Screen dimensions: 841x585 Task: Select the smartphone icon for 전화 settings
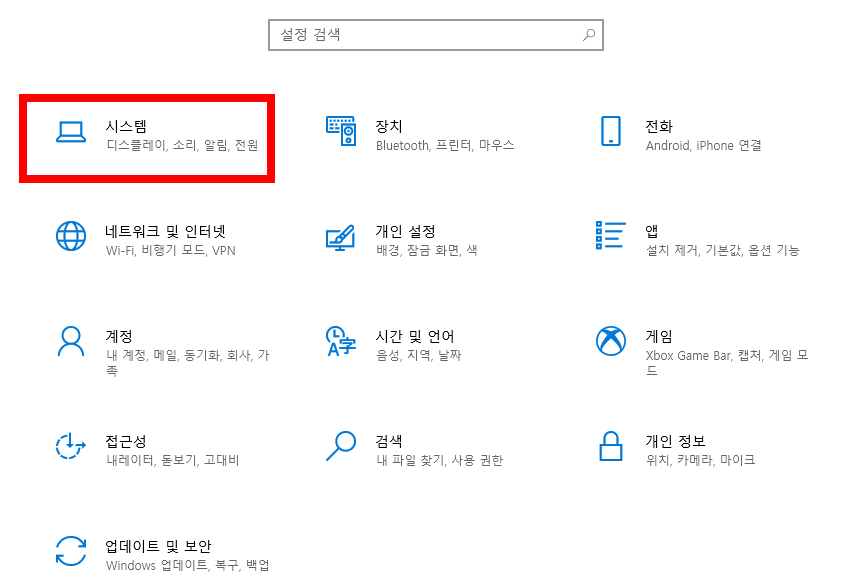(611, 131)
